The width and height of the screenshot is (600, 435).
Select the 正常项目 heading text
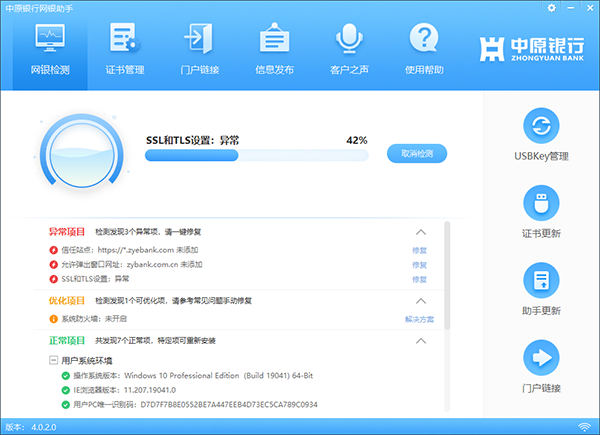click(67, 341)
